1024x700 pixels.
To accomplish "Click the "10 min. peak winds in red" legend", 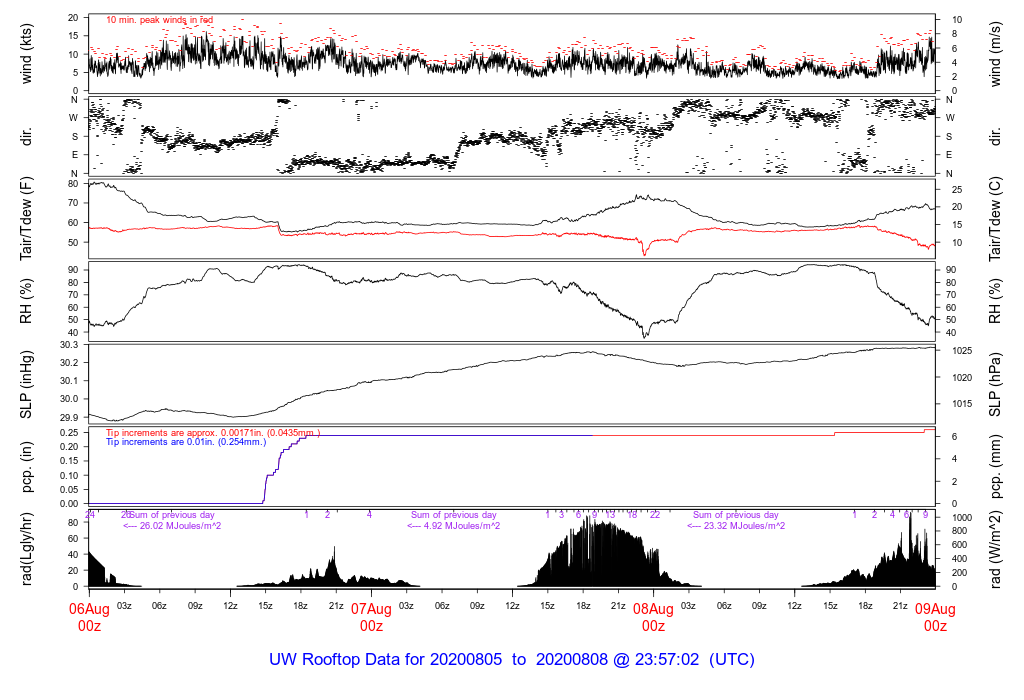I will click(159, 20).
